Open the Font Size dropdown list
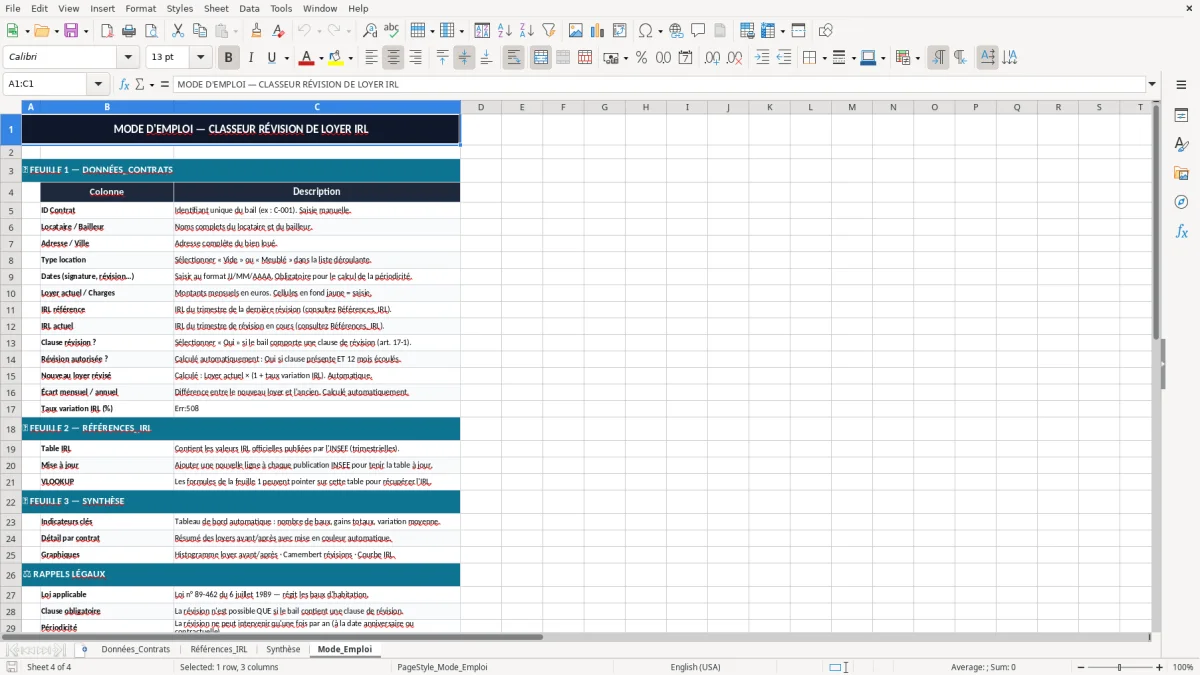The height and width of the screenshot is (675, 1200). [x=200, y=58]
